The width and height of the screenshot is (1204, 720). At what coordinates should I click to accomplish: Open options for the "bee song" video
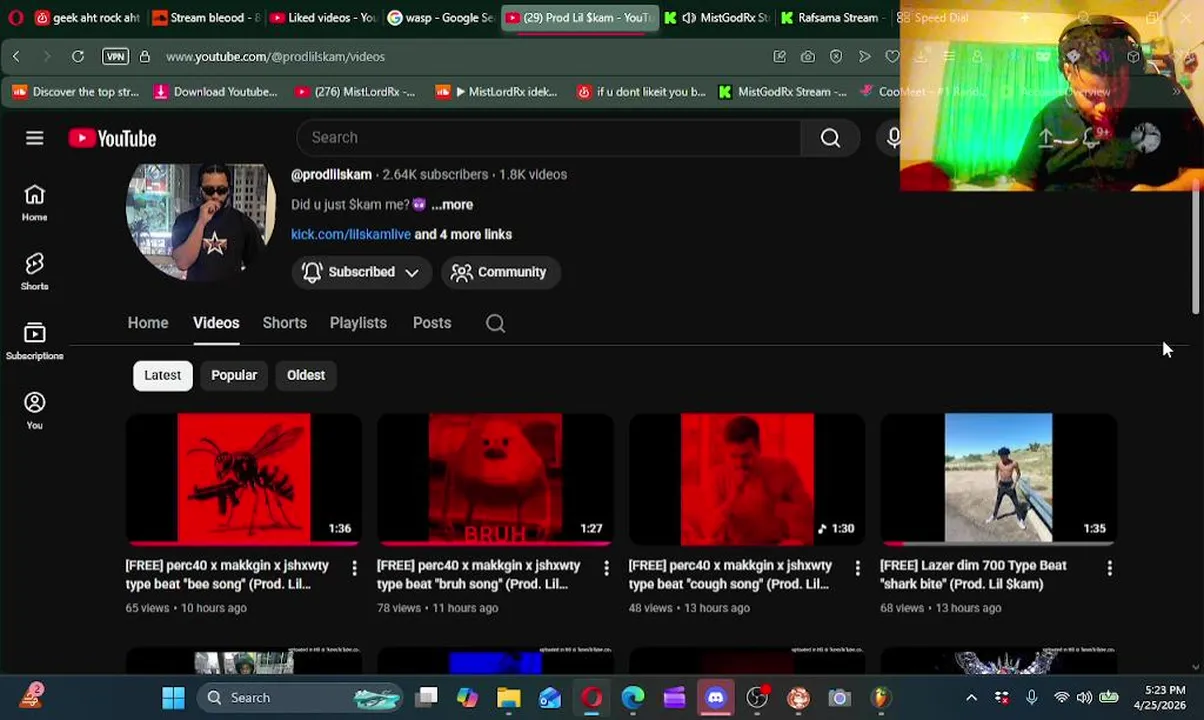(354, 568)
